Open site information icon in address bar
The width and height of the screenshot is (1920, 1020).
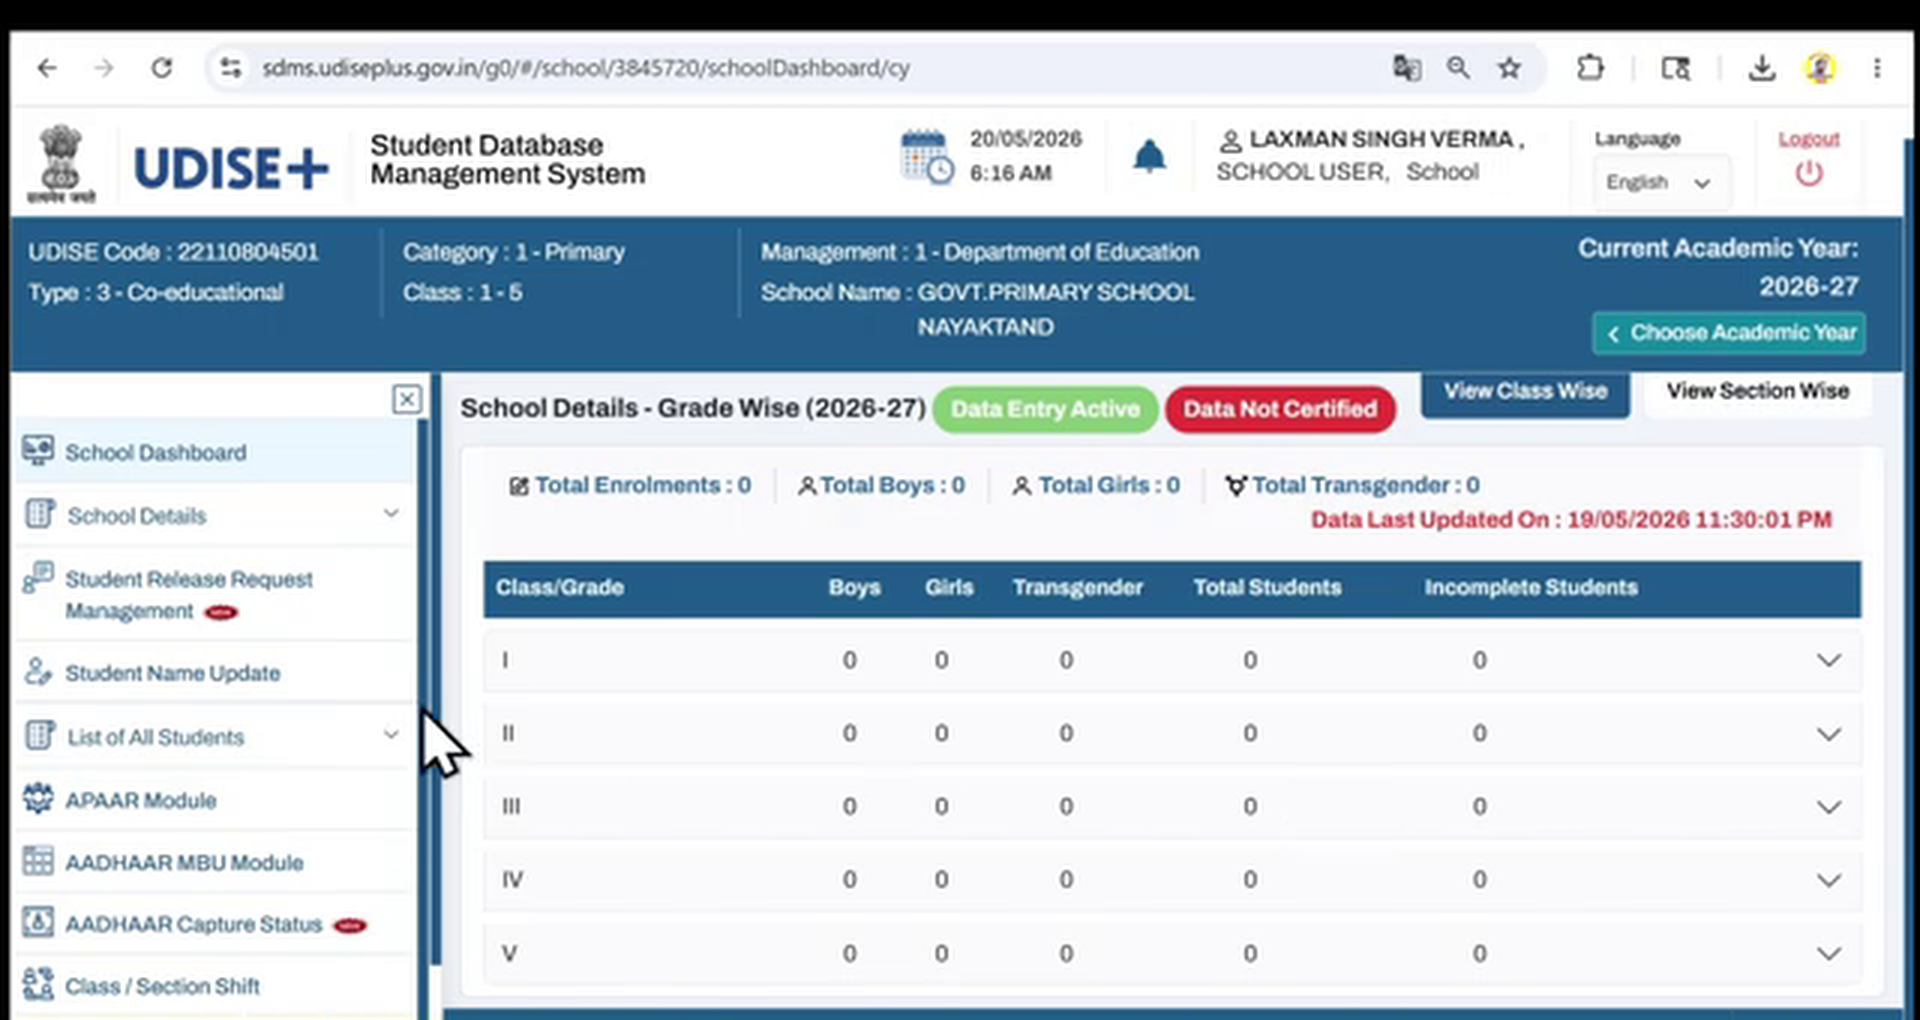[x=231, y=68]
